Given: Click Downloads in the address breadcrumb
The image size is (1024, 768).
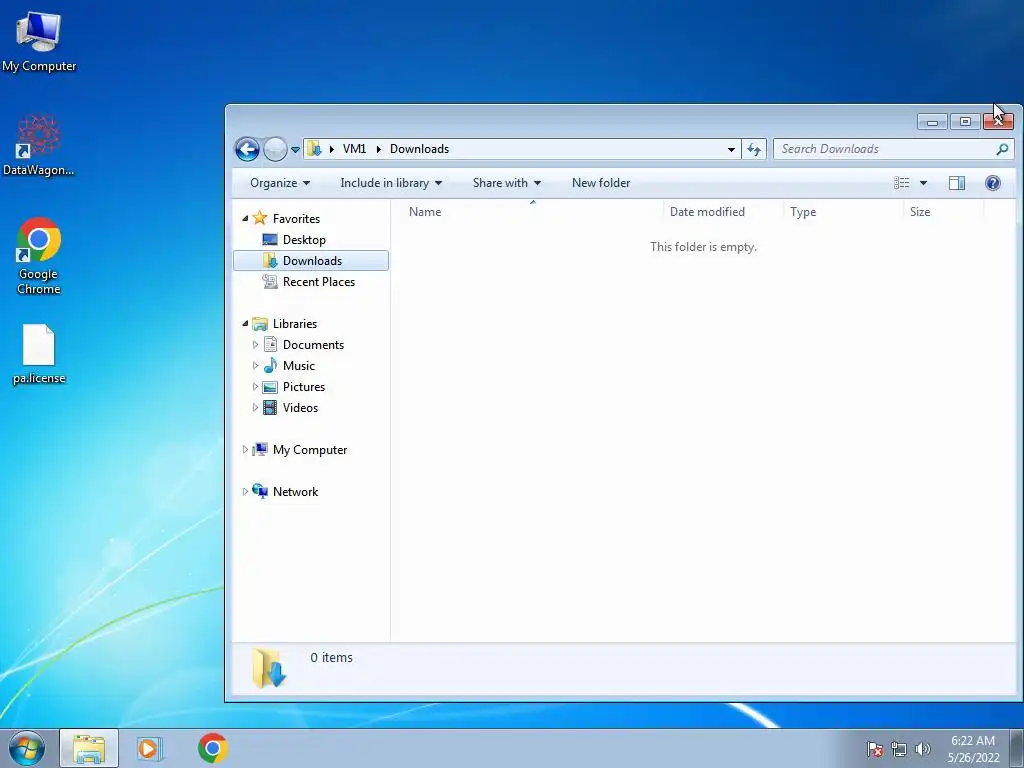Looking at the screenshot, I should pos(419,149).
